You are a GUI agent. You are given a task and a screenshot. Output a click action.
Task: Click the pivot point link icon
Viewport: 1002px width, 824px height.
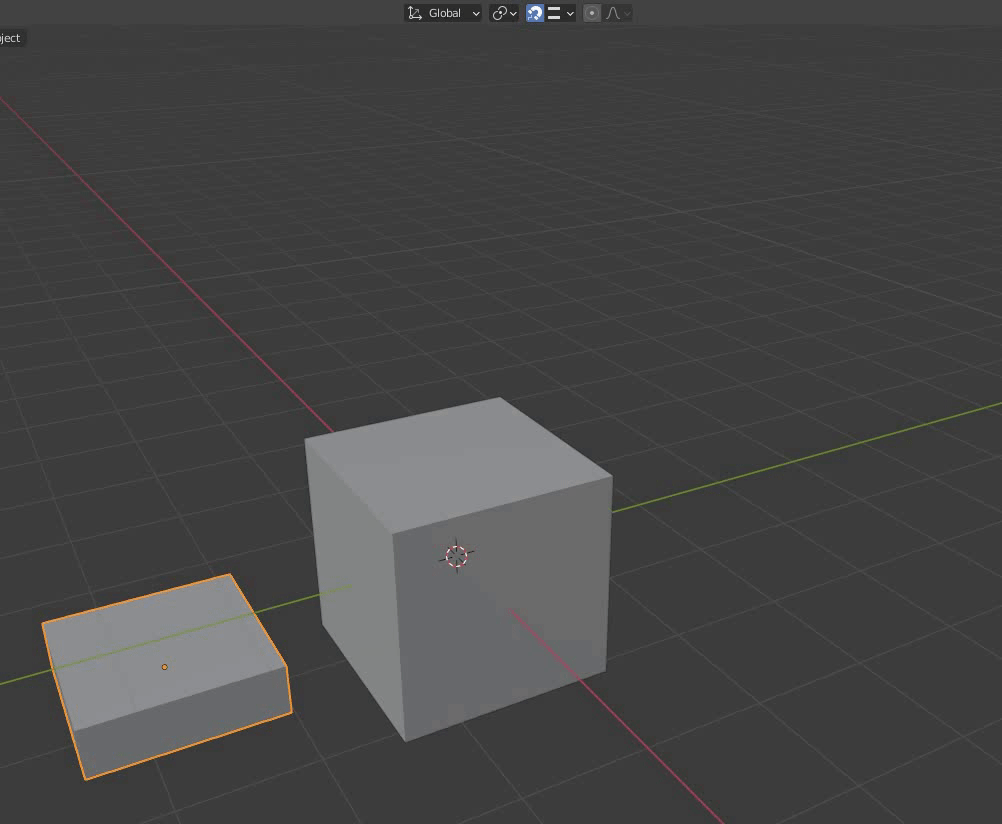(499, 13)
